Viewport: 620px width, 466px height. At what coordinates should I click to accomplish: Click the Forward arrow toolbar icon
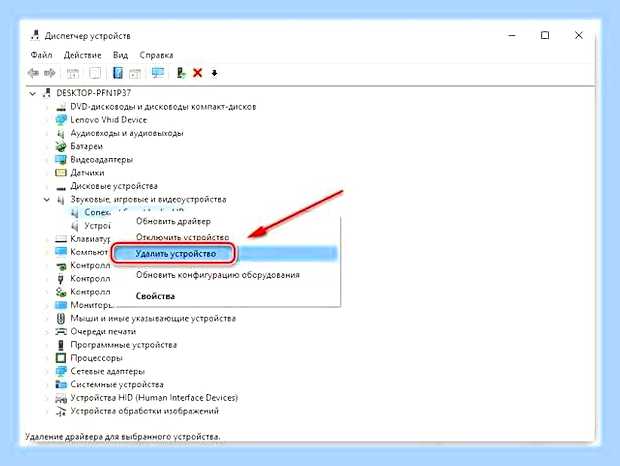tap(50, 73)
